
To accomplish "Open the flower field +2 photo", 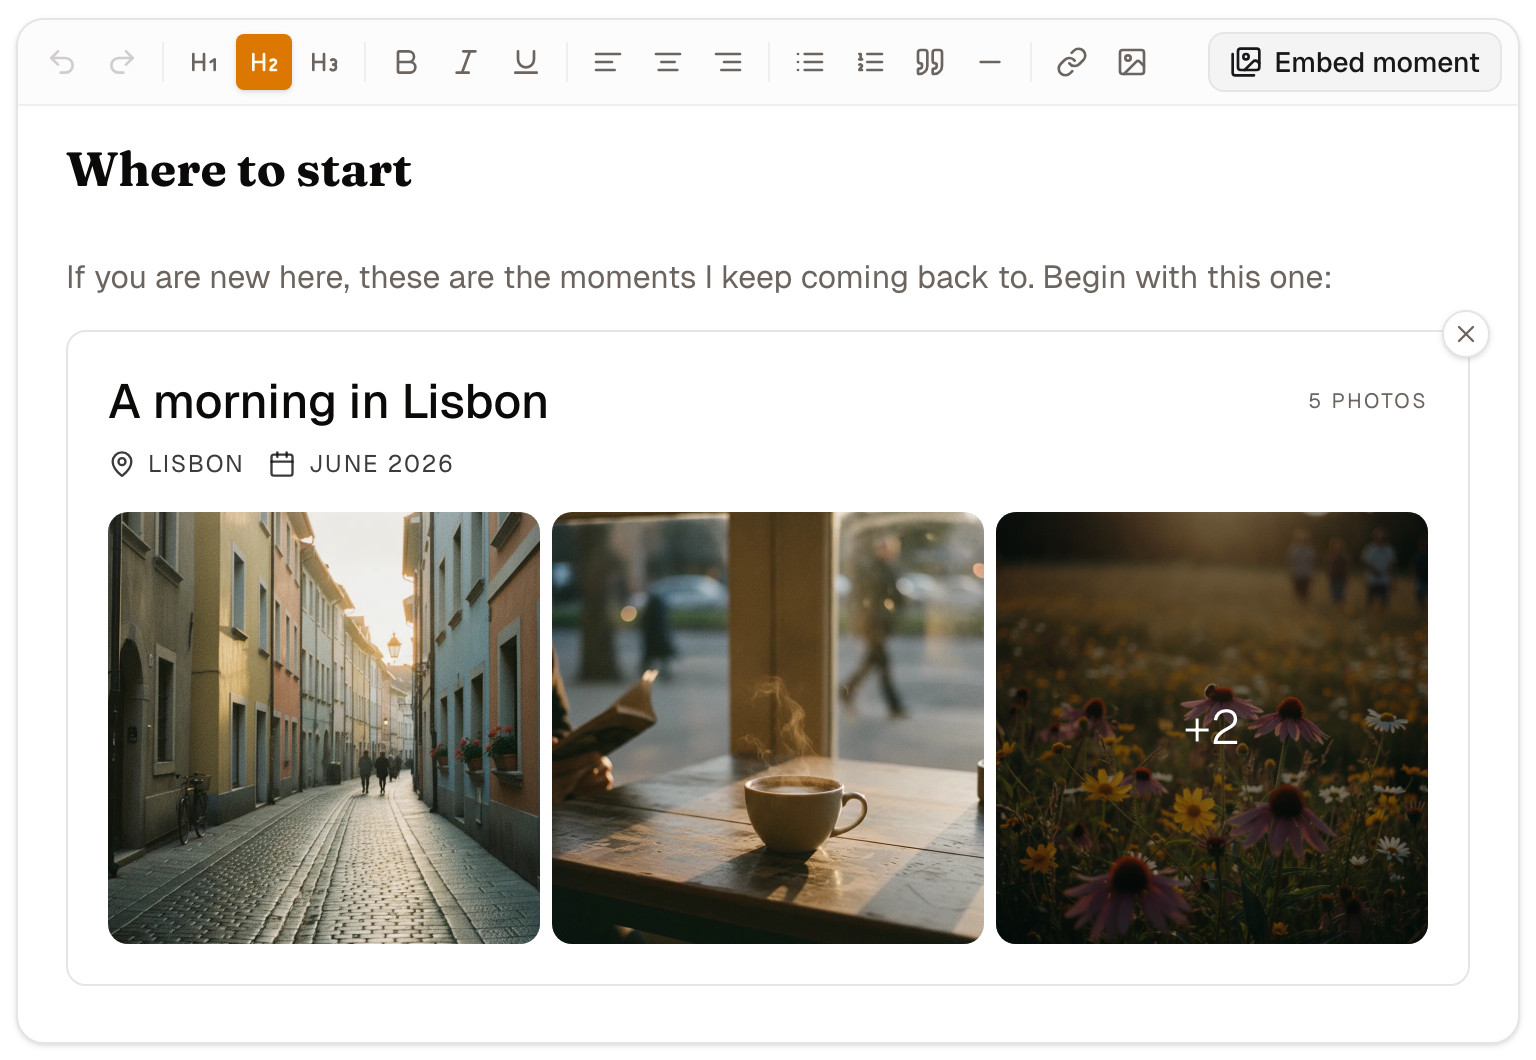I will point(1212,728).
